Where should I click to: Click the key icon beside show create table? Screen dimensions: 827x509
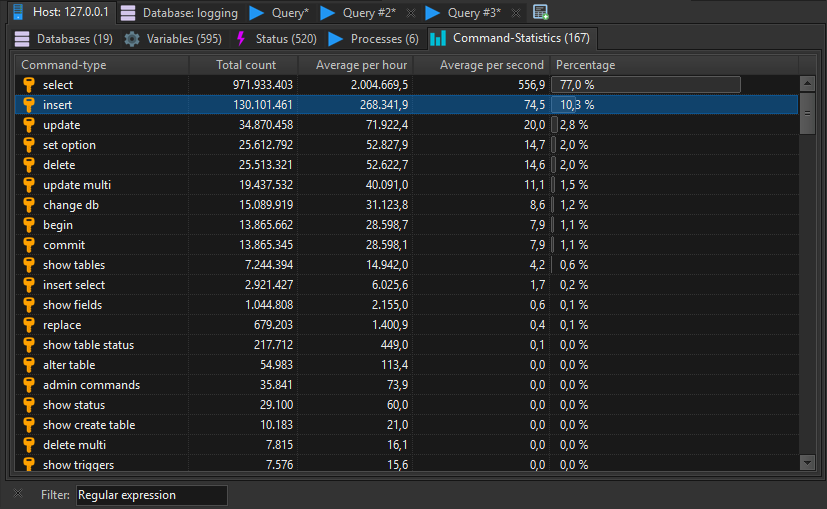(x=29, y=426)
